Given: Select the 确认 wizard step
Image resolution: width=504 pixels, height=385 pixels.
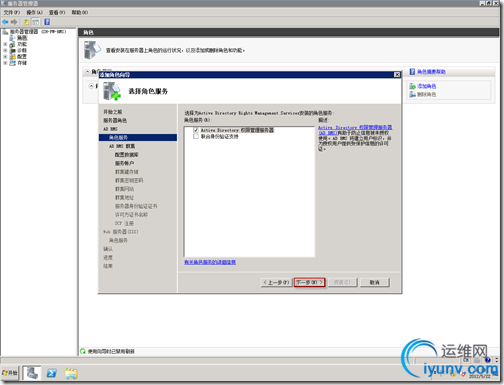Looking at the screenshot, I should coord(108,249).
